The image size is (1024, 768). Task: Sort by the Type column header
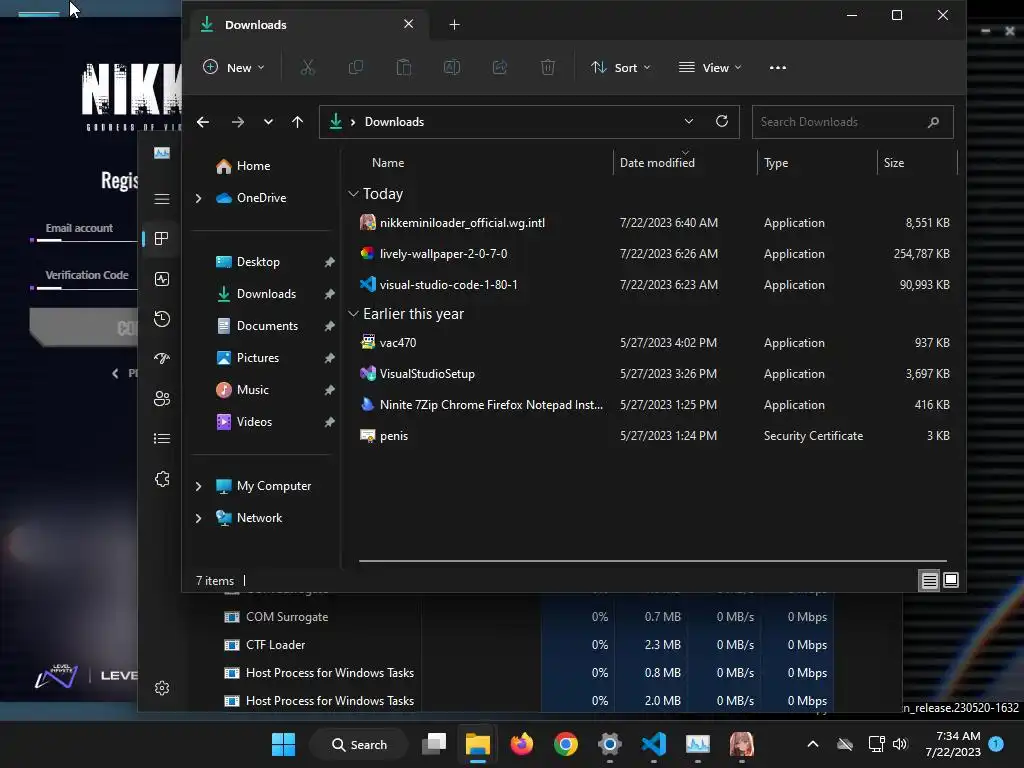tap(776, 163)
